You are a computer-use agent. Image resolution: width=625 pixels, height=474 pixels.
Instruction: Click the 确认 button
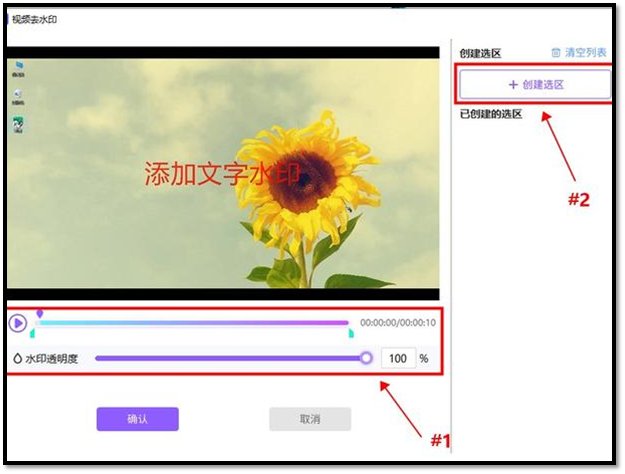coord(138,419)
